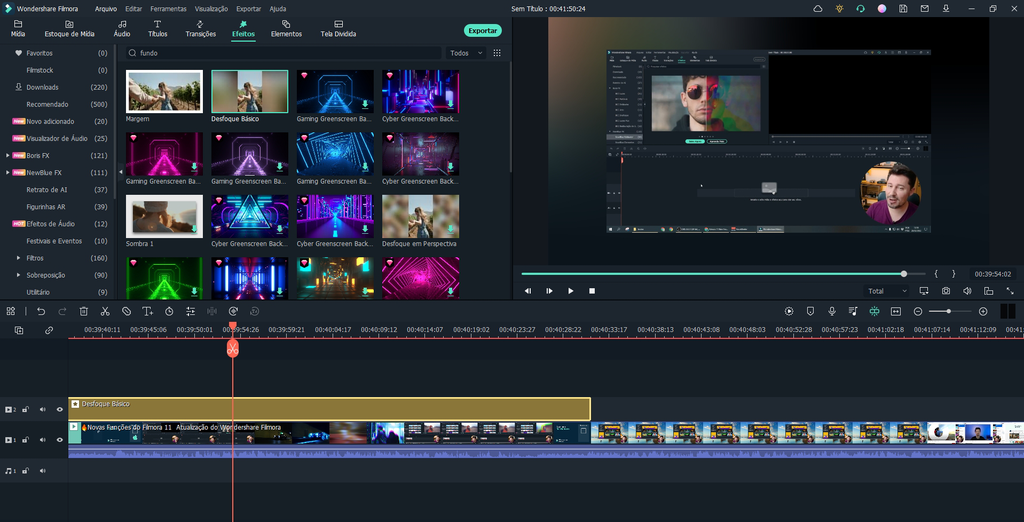Click the Exportar button
The height and width of the screenshot is (522, 1024).
click(x=483, y=31)
